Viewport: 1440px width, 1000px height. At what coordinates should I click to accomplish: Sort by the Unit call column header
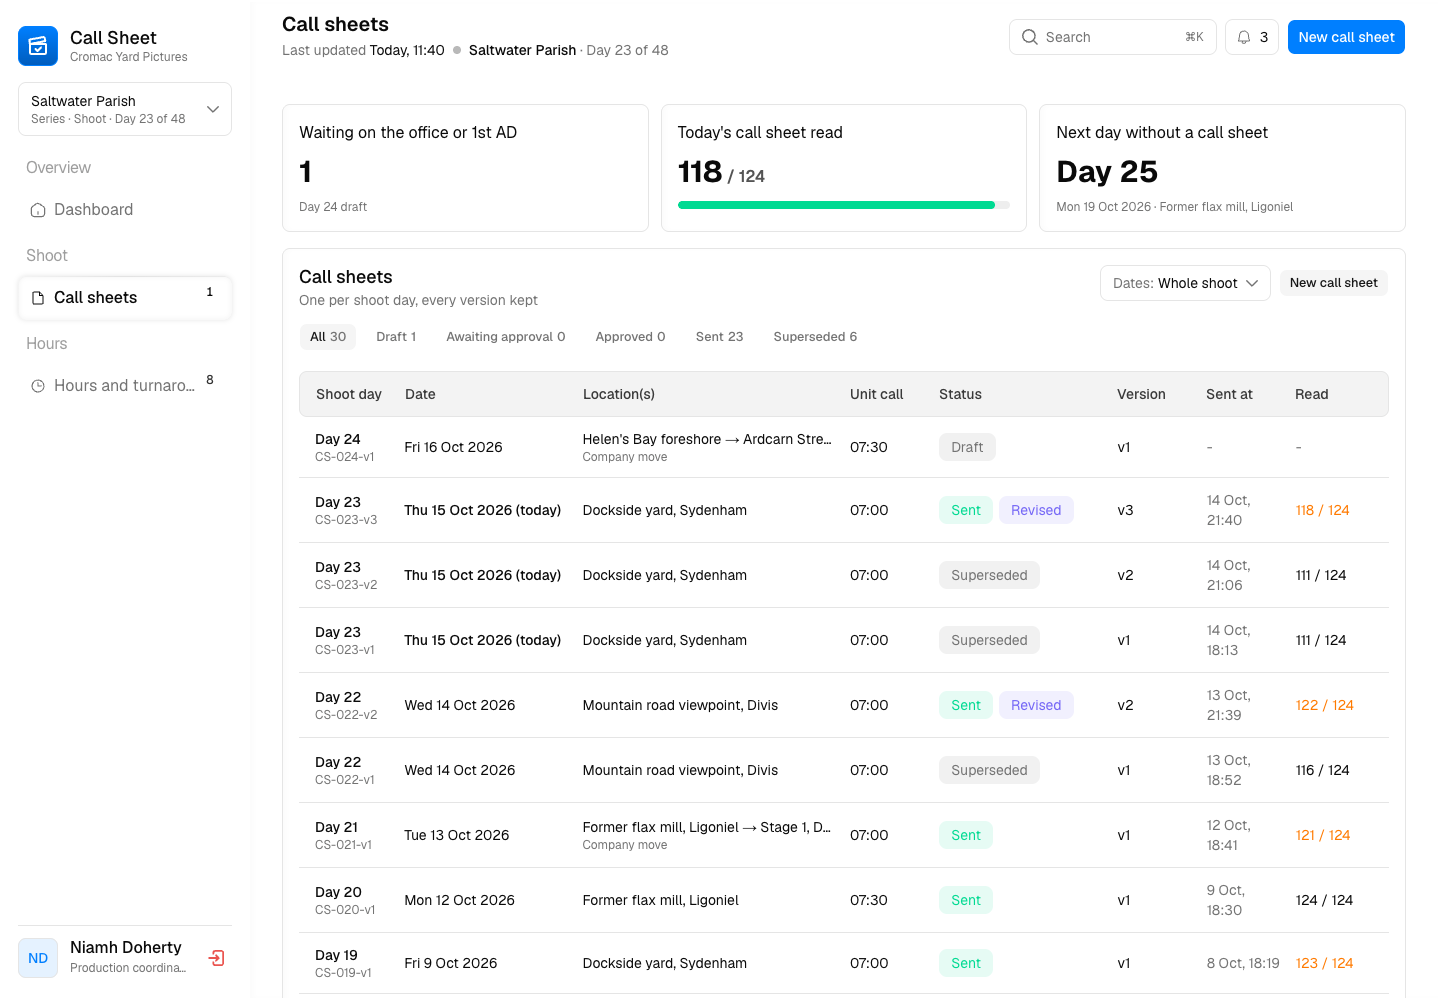tap(876, 394)
